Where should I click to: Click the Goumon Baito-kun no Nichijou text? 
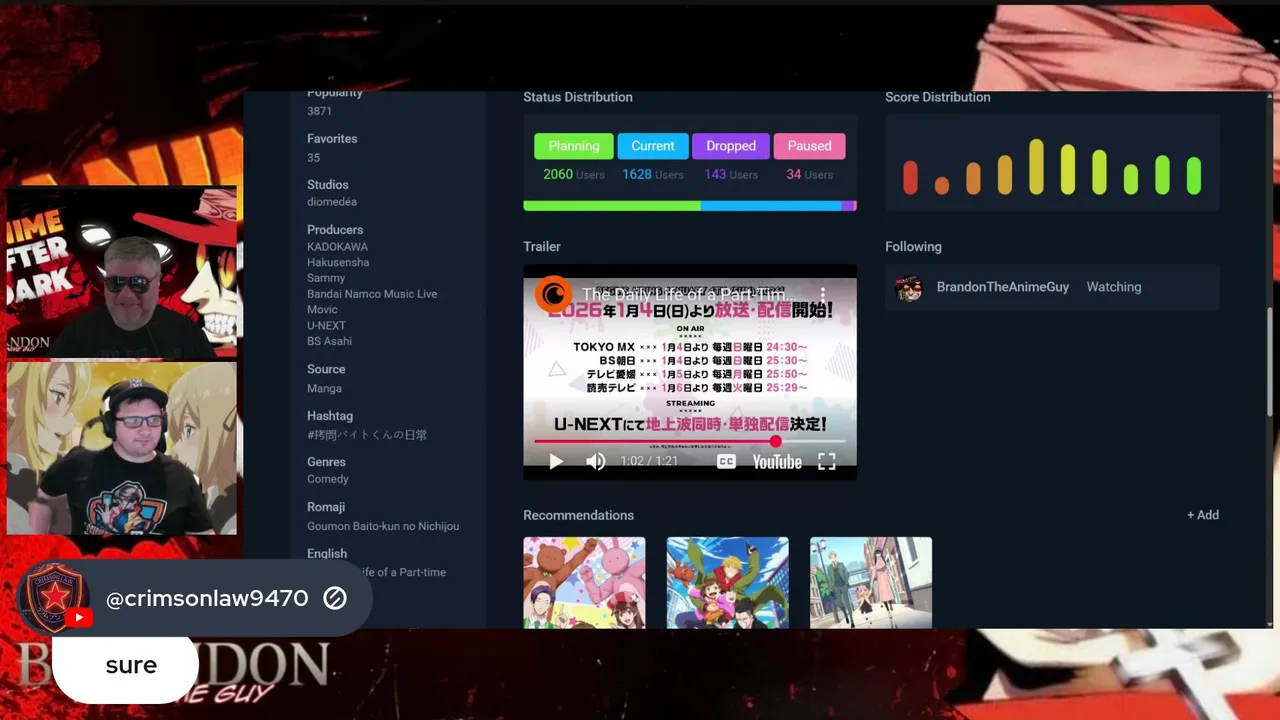383,526
